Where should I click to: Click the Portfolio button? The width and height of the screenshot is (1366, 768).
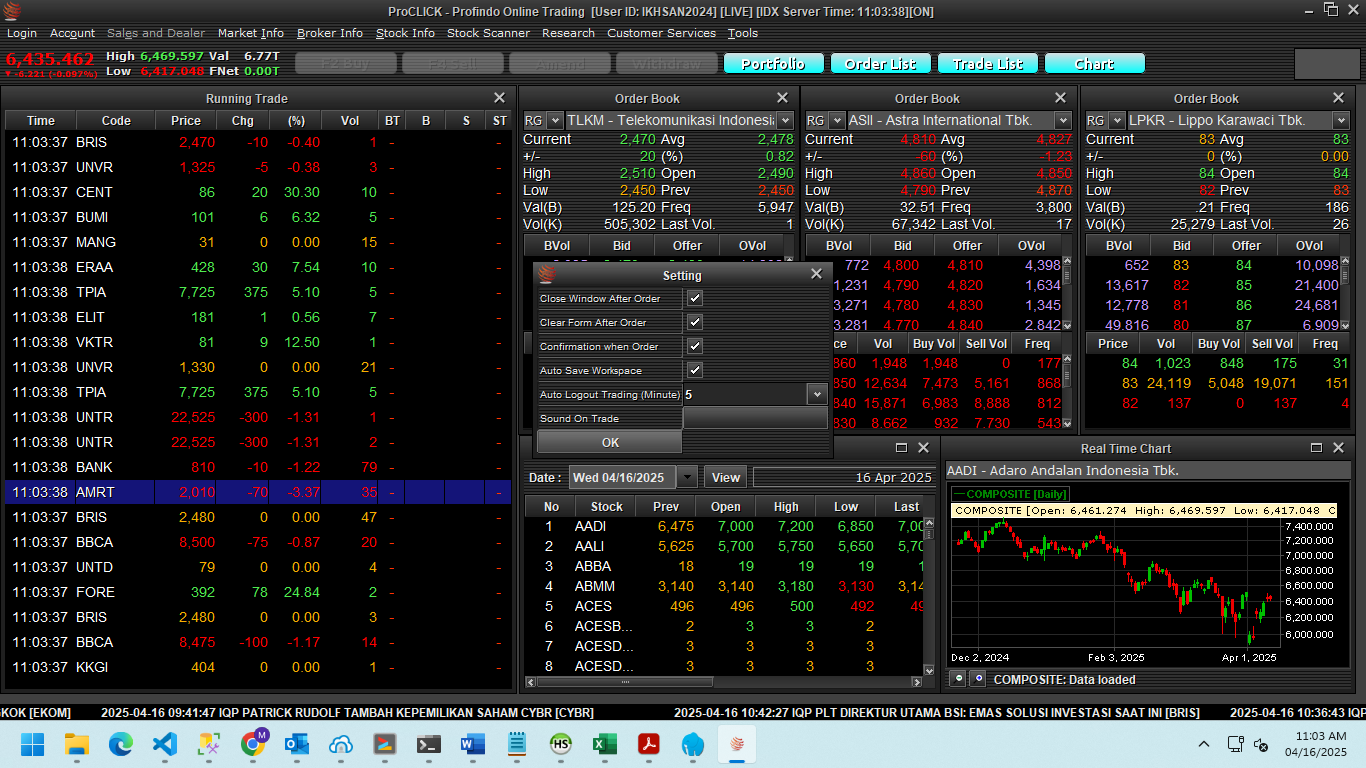pos(773,64)
